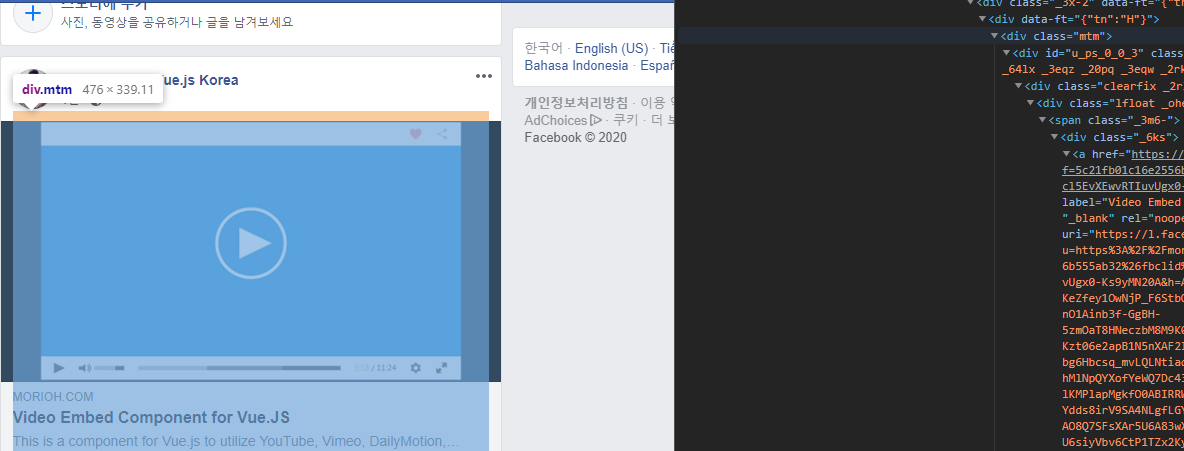Click the 한국어 language text
Viewport: 1184px width, 451px height.
(544, 48)
